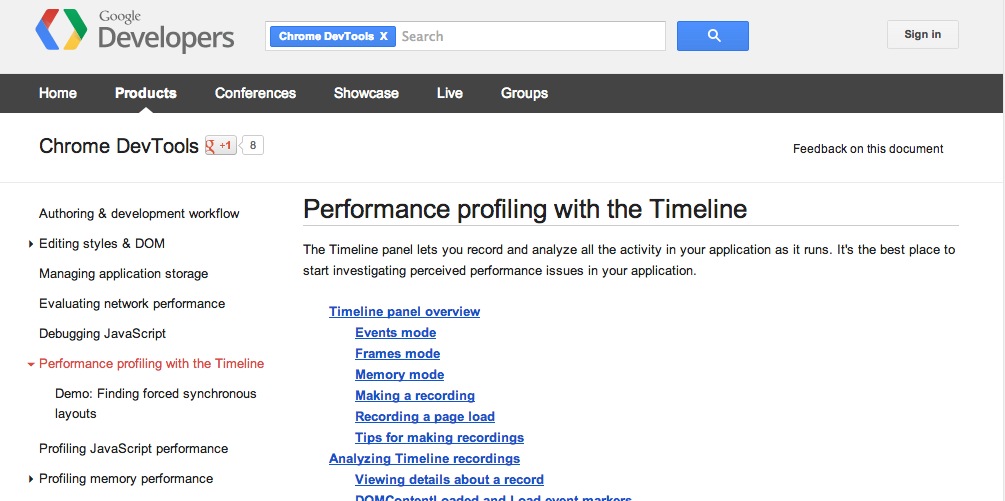Expand the Profiling memory performance section
The height and width of the screenshot is (501, 1005).
tap(31, 479)
